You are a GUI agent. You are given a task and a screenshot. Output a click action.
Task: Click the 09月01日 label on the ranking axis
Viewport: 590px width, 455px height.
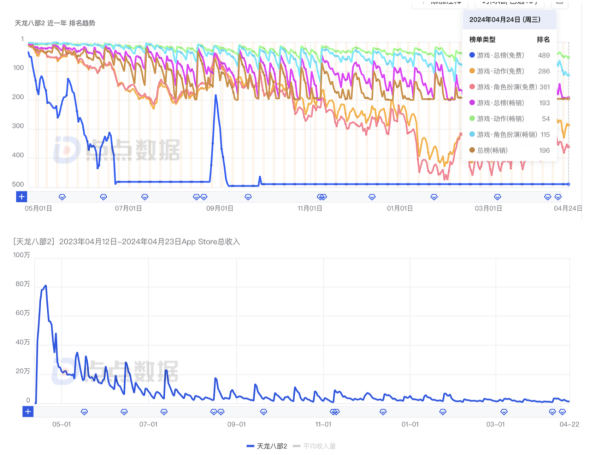tap(219, 208)
